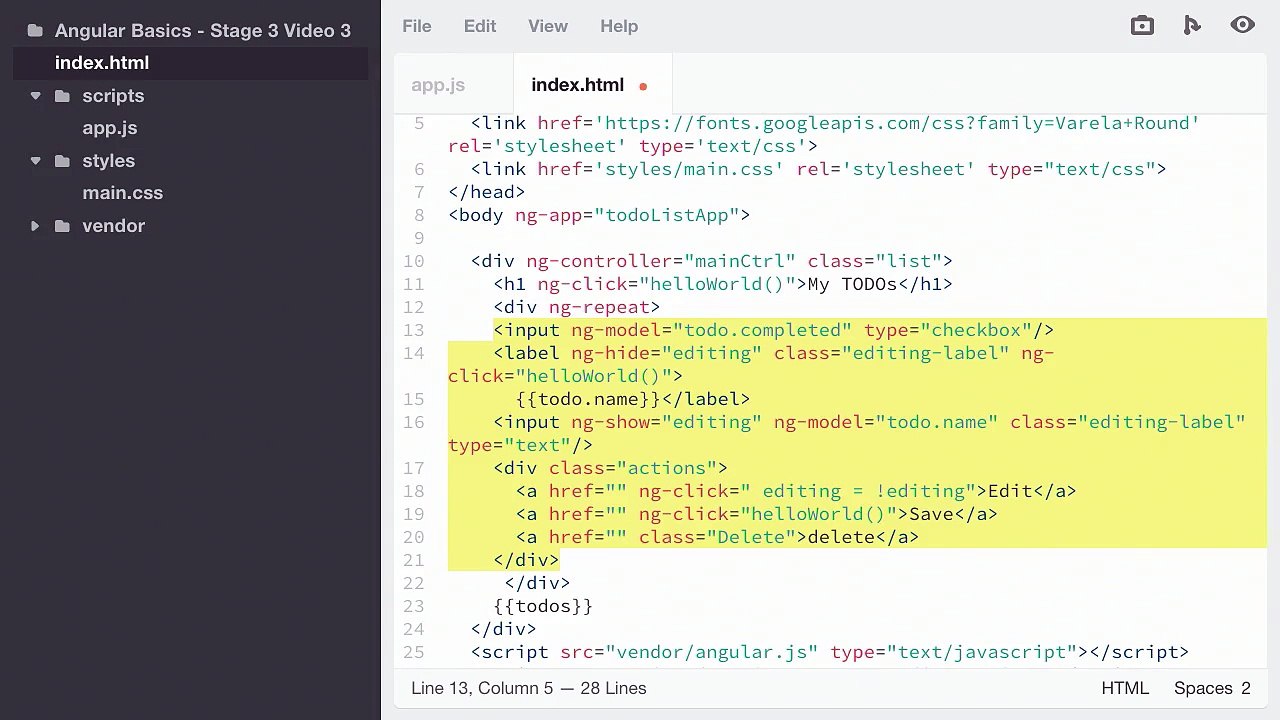The image size is (1280, 720).
Task: Click 'vendor/angular.js' on line 25
Action: (712, 652)
